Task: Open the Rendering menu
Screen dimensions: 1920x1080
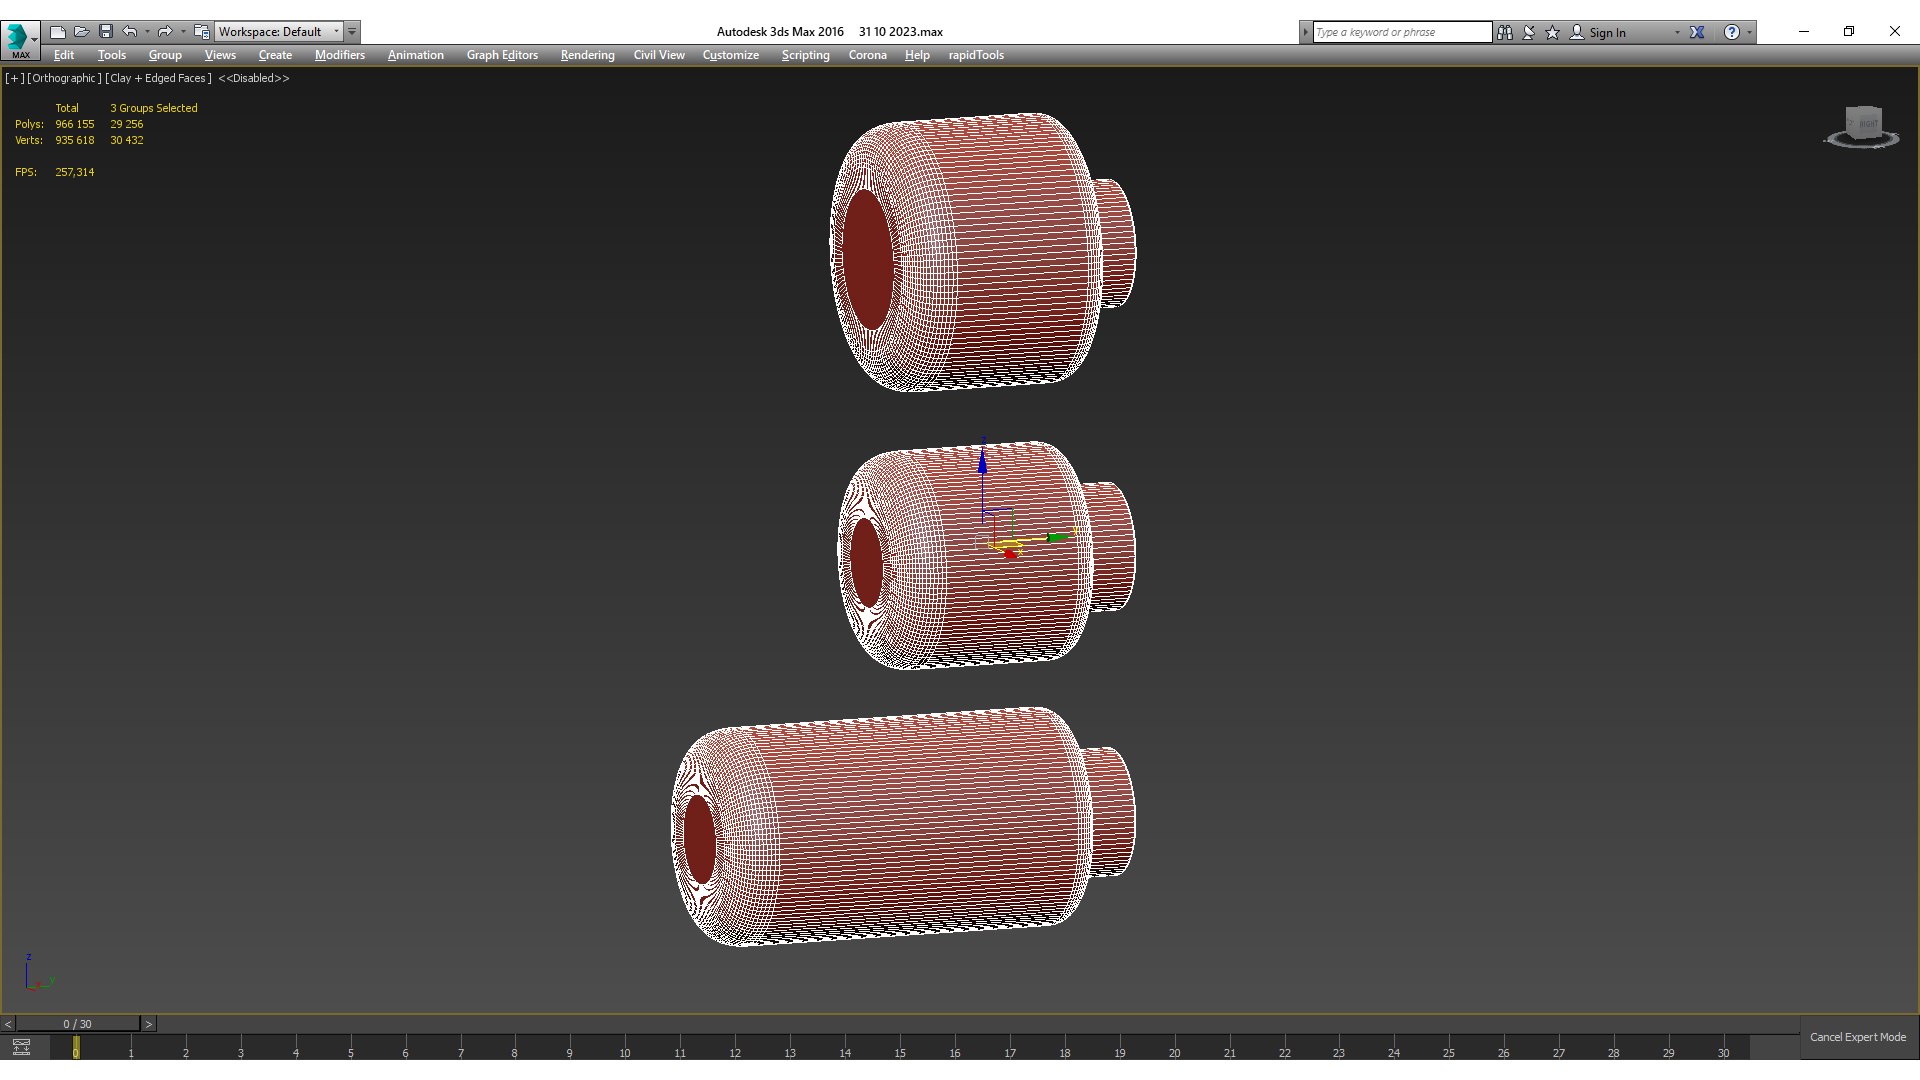Action: click(587, 55)
